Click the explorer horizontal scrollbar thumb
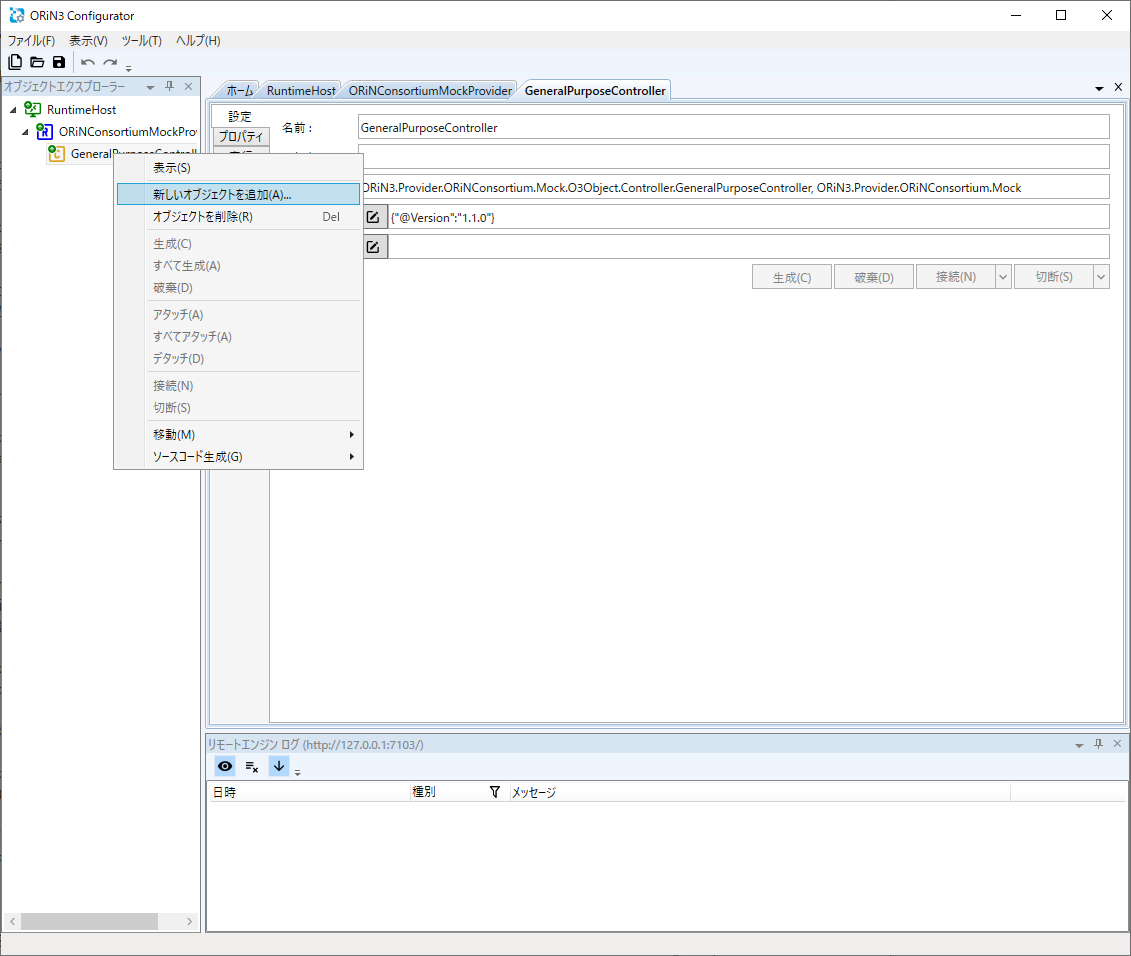This screenshot has width=1131, height=956. 89,921
